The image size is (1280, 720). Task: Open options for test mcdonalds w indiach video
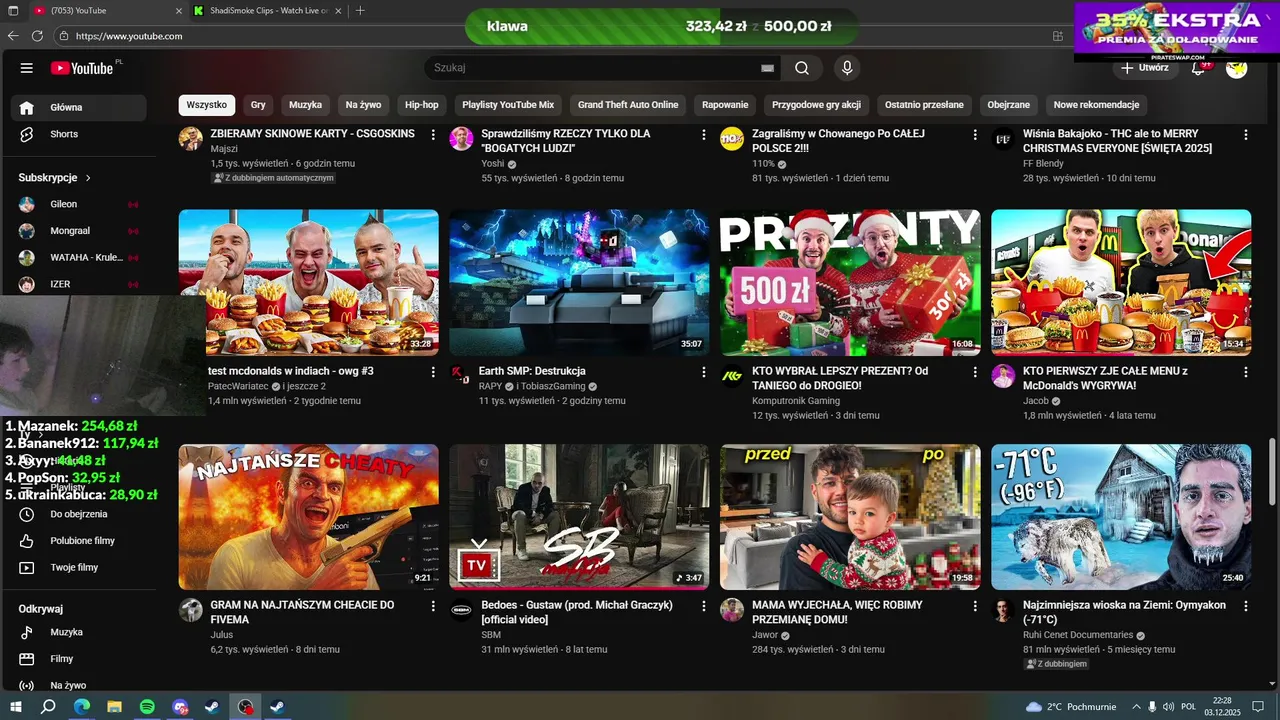[x=433, y=372]
